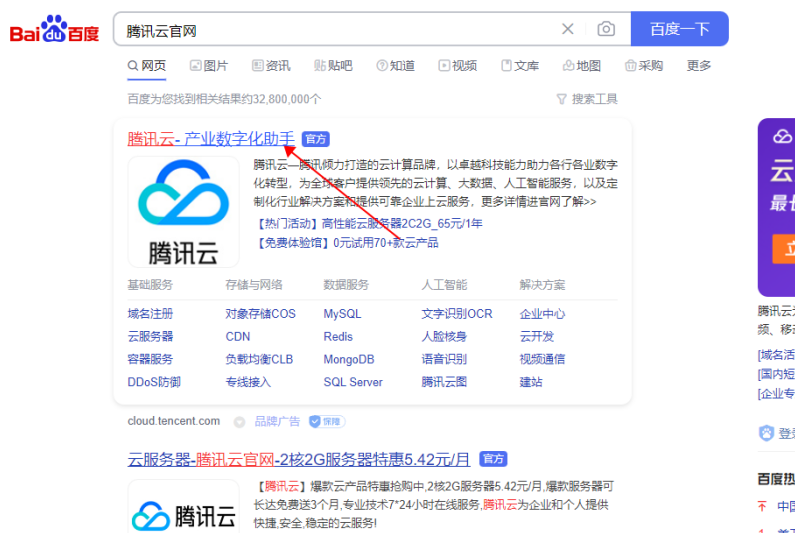Viewport: 795px width, 533px height.
Task: Open the DDoS防御 link
Action: click(x=154, y=382)
